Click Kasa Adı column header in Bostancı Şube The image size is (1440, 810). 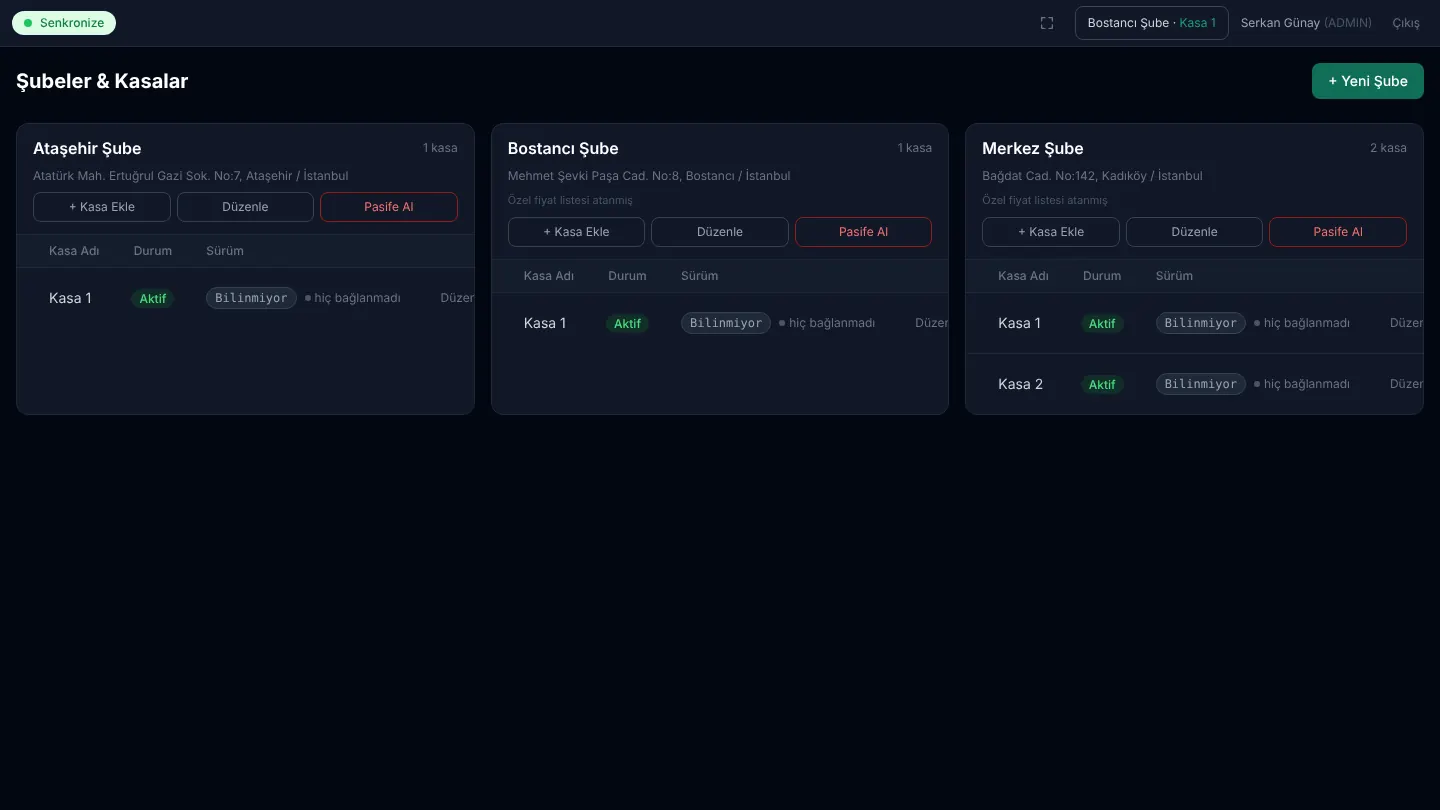point(549,276)
